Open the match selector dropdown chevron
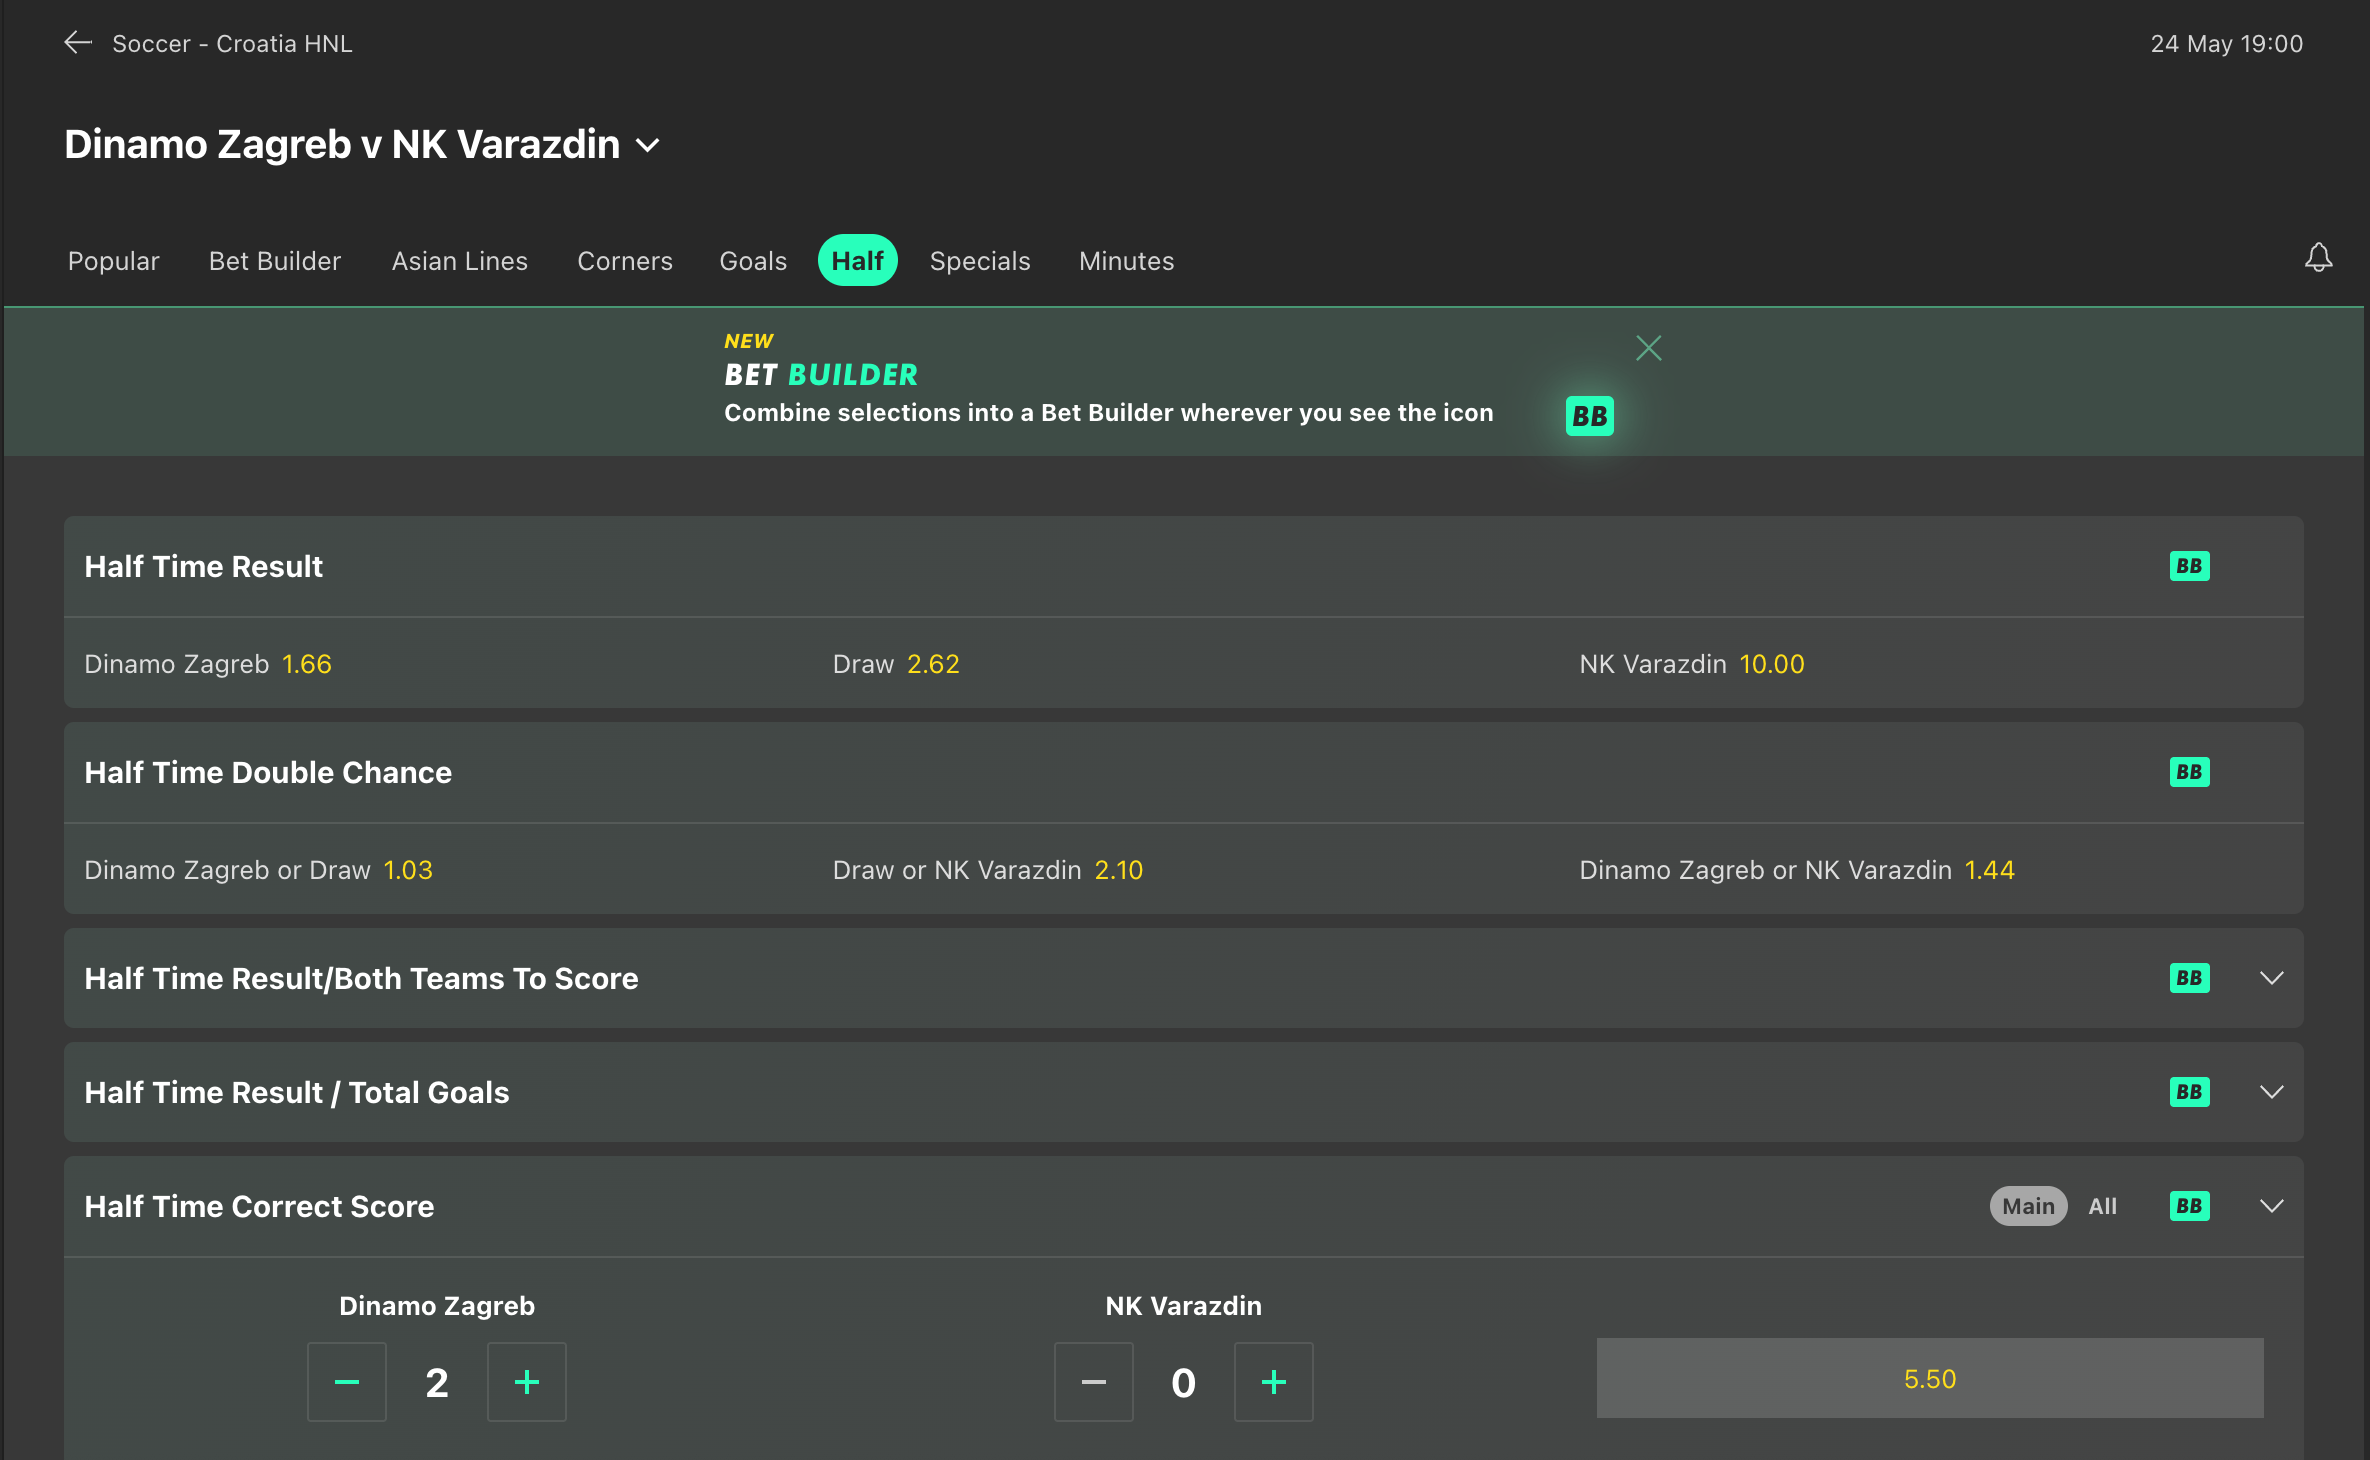Screen dimensions: 2370x1460 click(x=648, y=146)
